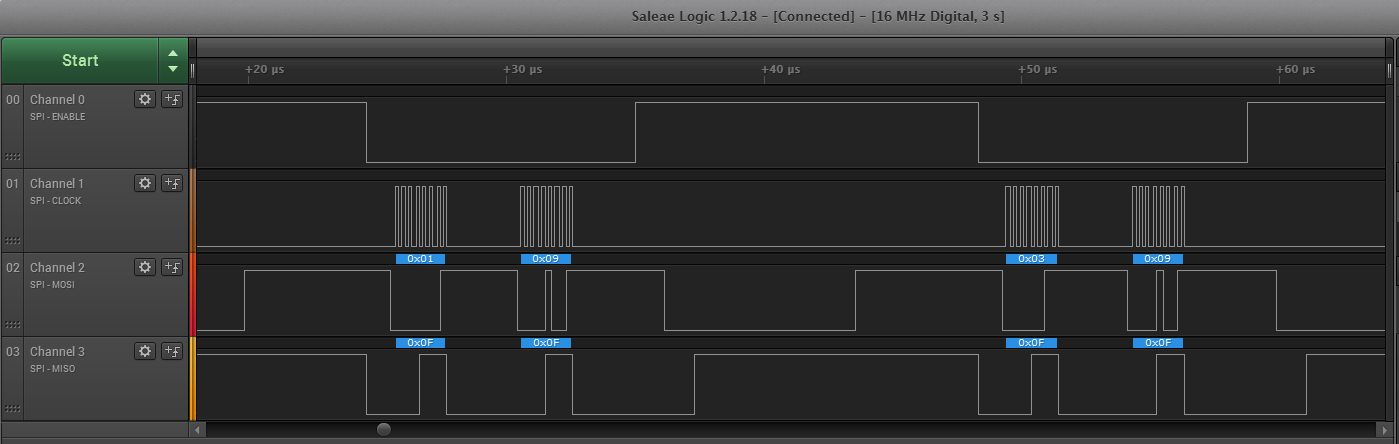Image resolution: width=1399 pixels, height=444 pixels.
Task: Click the up arrow beside Start
Action: 173,53
